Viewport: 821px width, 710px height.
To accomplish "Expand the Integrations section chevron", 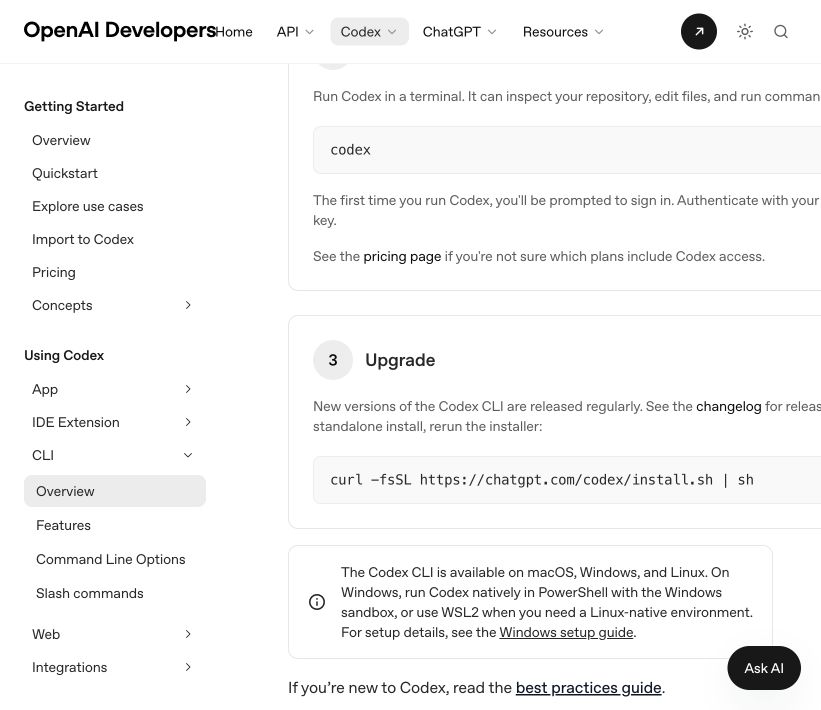I will pos(188,667).
